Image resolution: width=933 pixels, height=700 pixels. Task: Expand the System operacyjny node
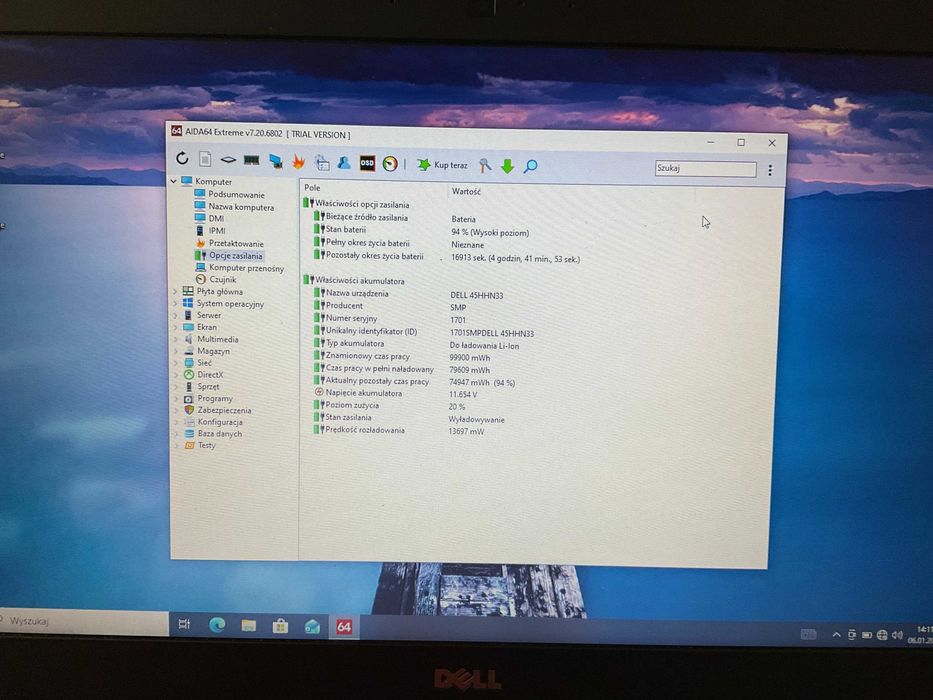pos(175,304)
